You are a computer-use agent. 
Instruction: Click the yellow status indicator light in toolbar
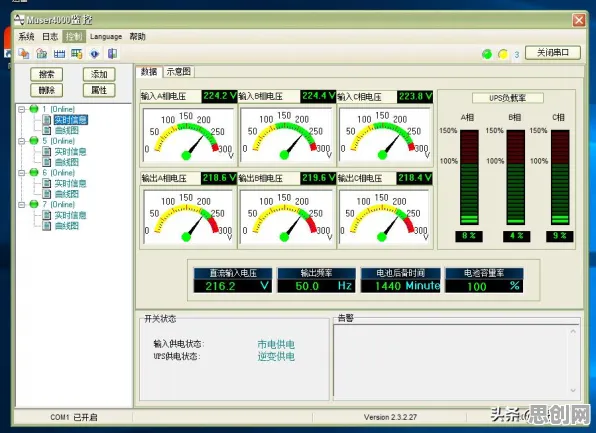pos(503,54)
